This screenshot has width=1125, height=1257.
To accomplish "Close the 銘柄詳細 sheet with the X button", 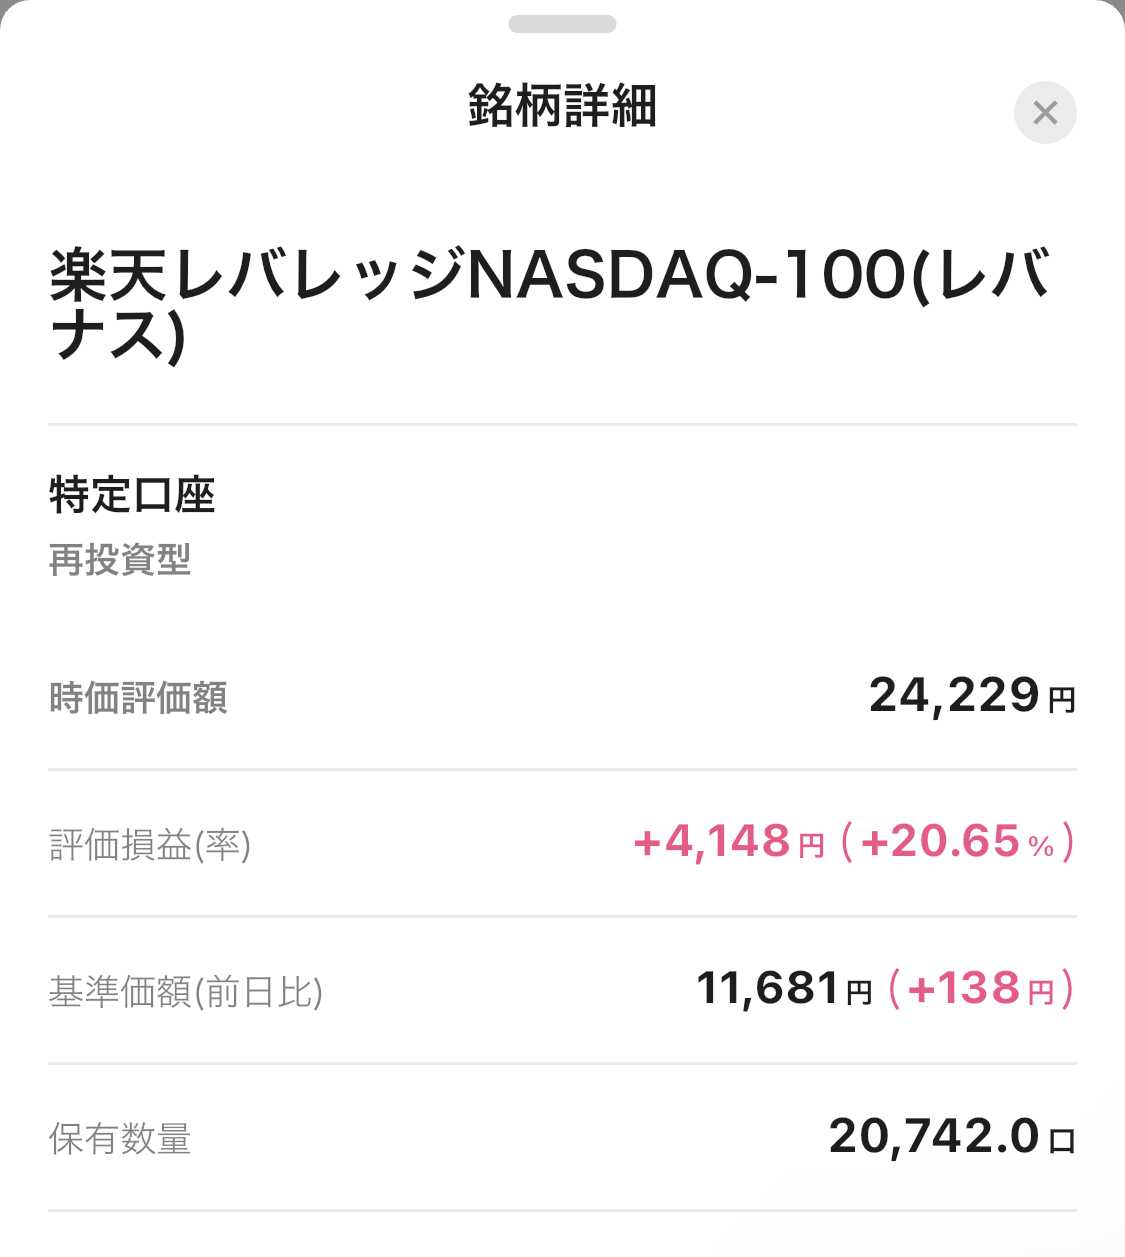I will pos(1045,112).
